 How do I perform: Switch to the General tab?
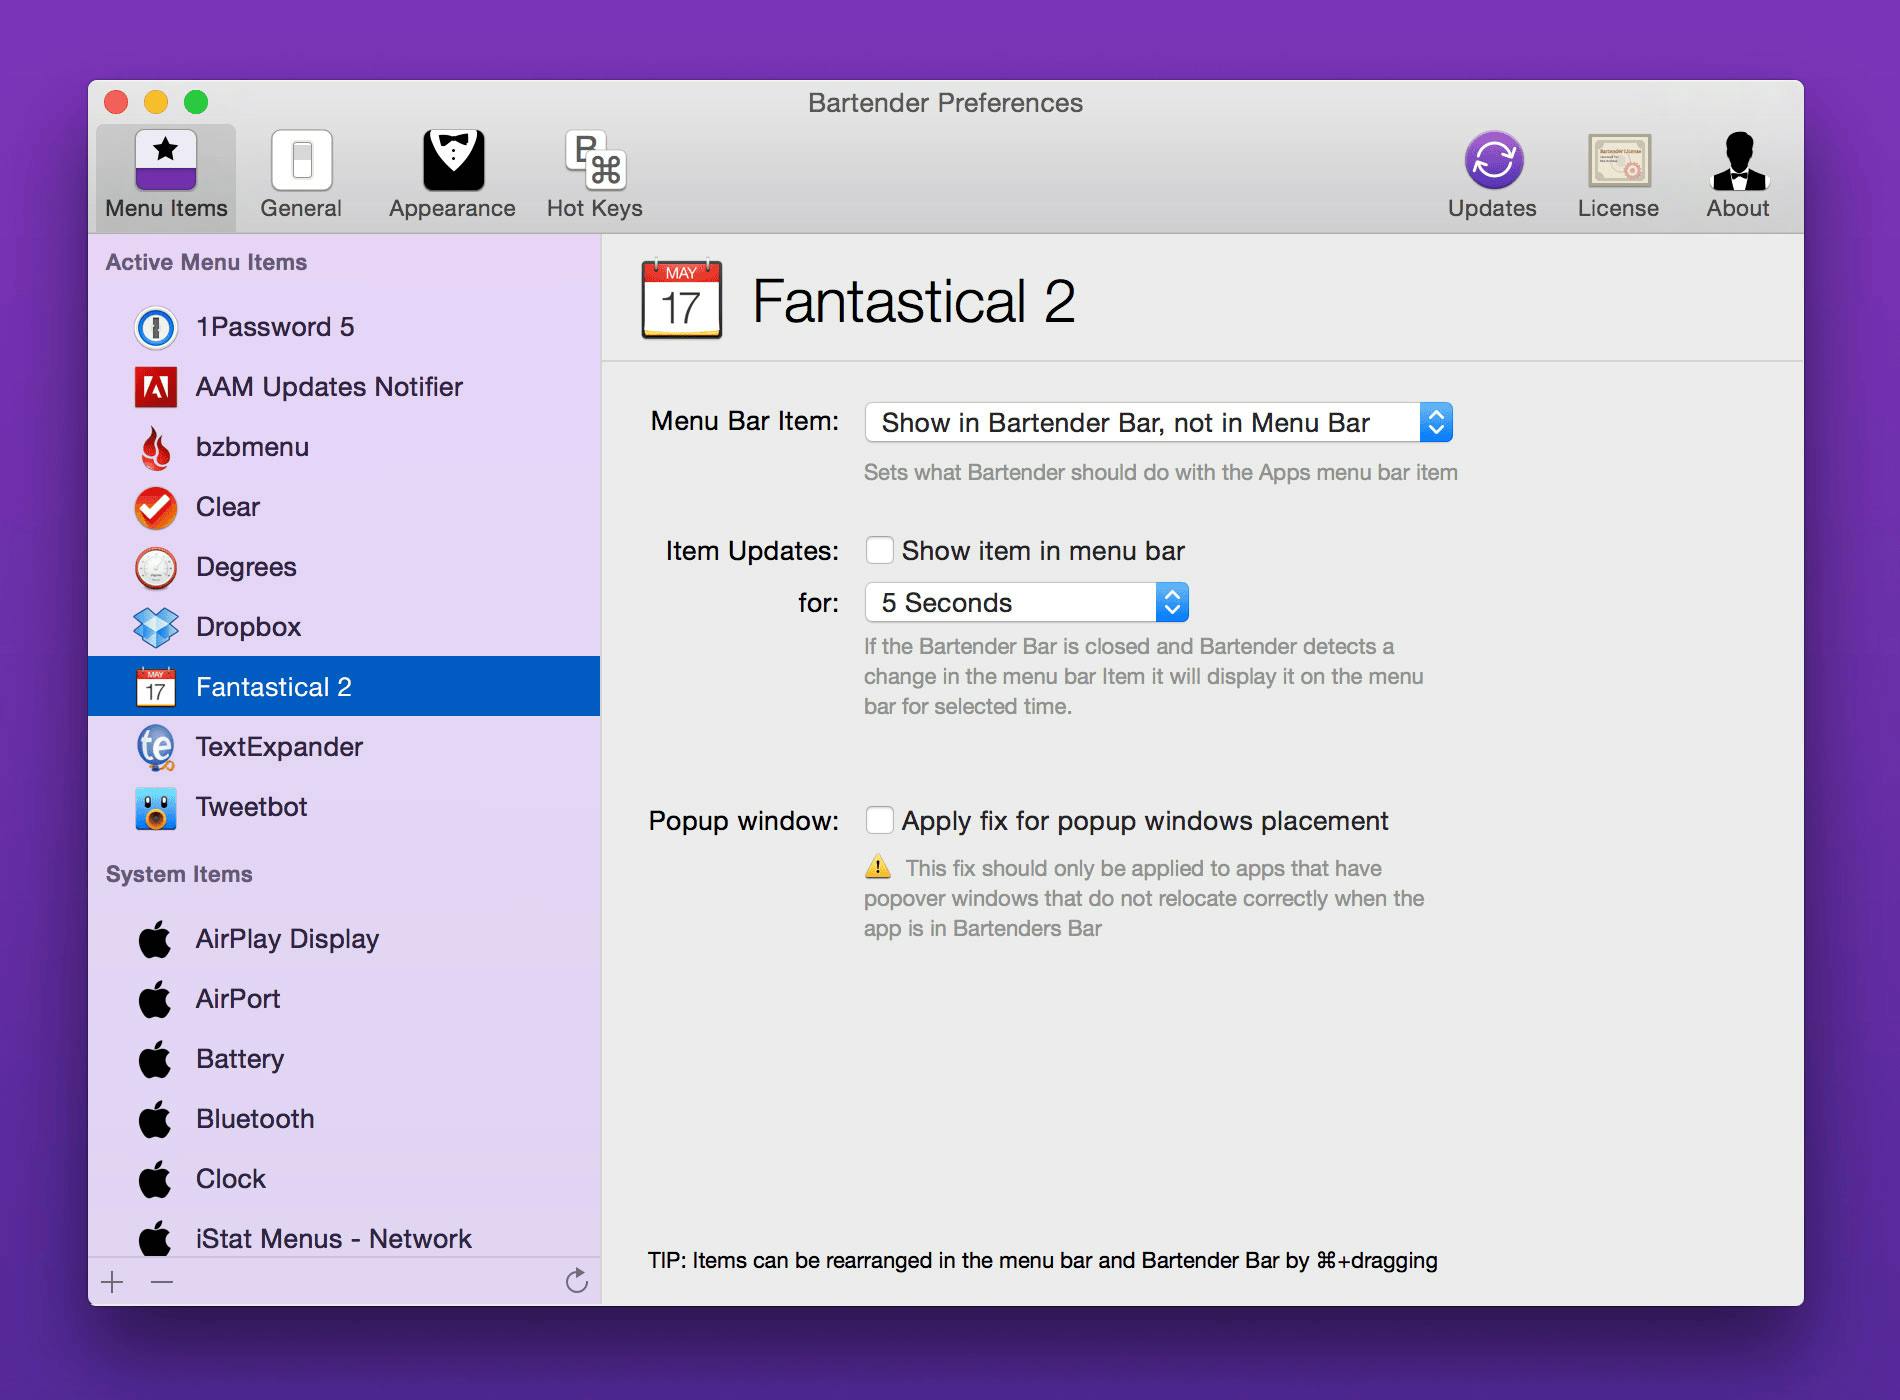[301, 174]
